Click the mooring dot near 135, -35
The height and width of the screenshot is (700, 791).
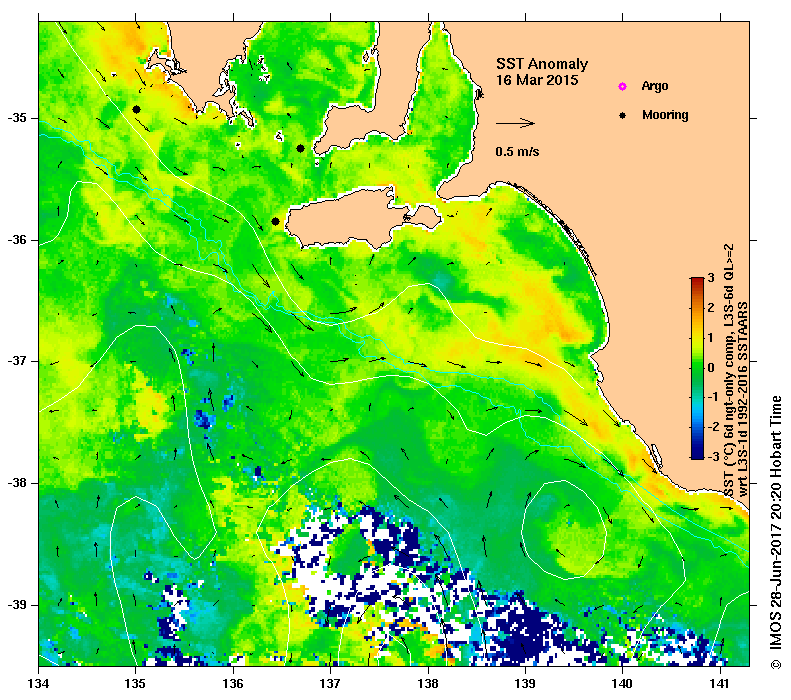click(x=136, y=109)
